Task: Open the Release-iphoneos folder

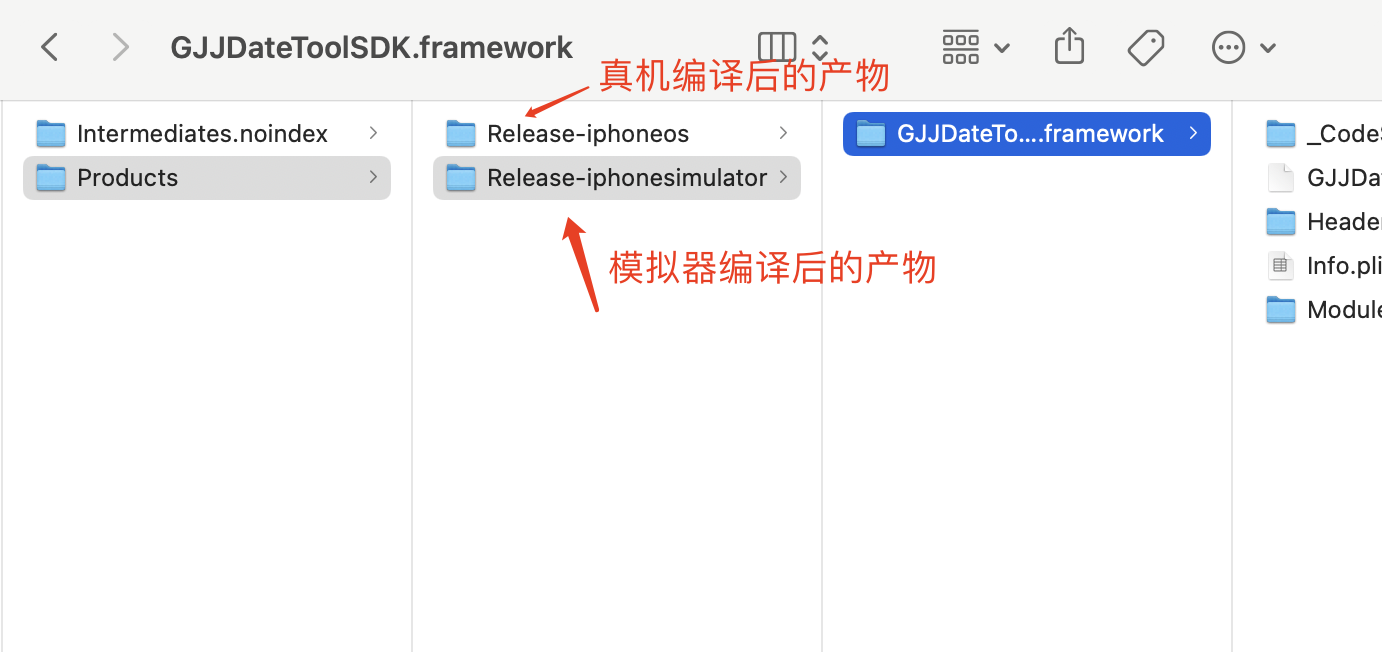Action: coord(617,133)
